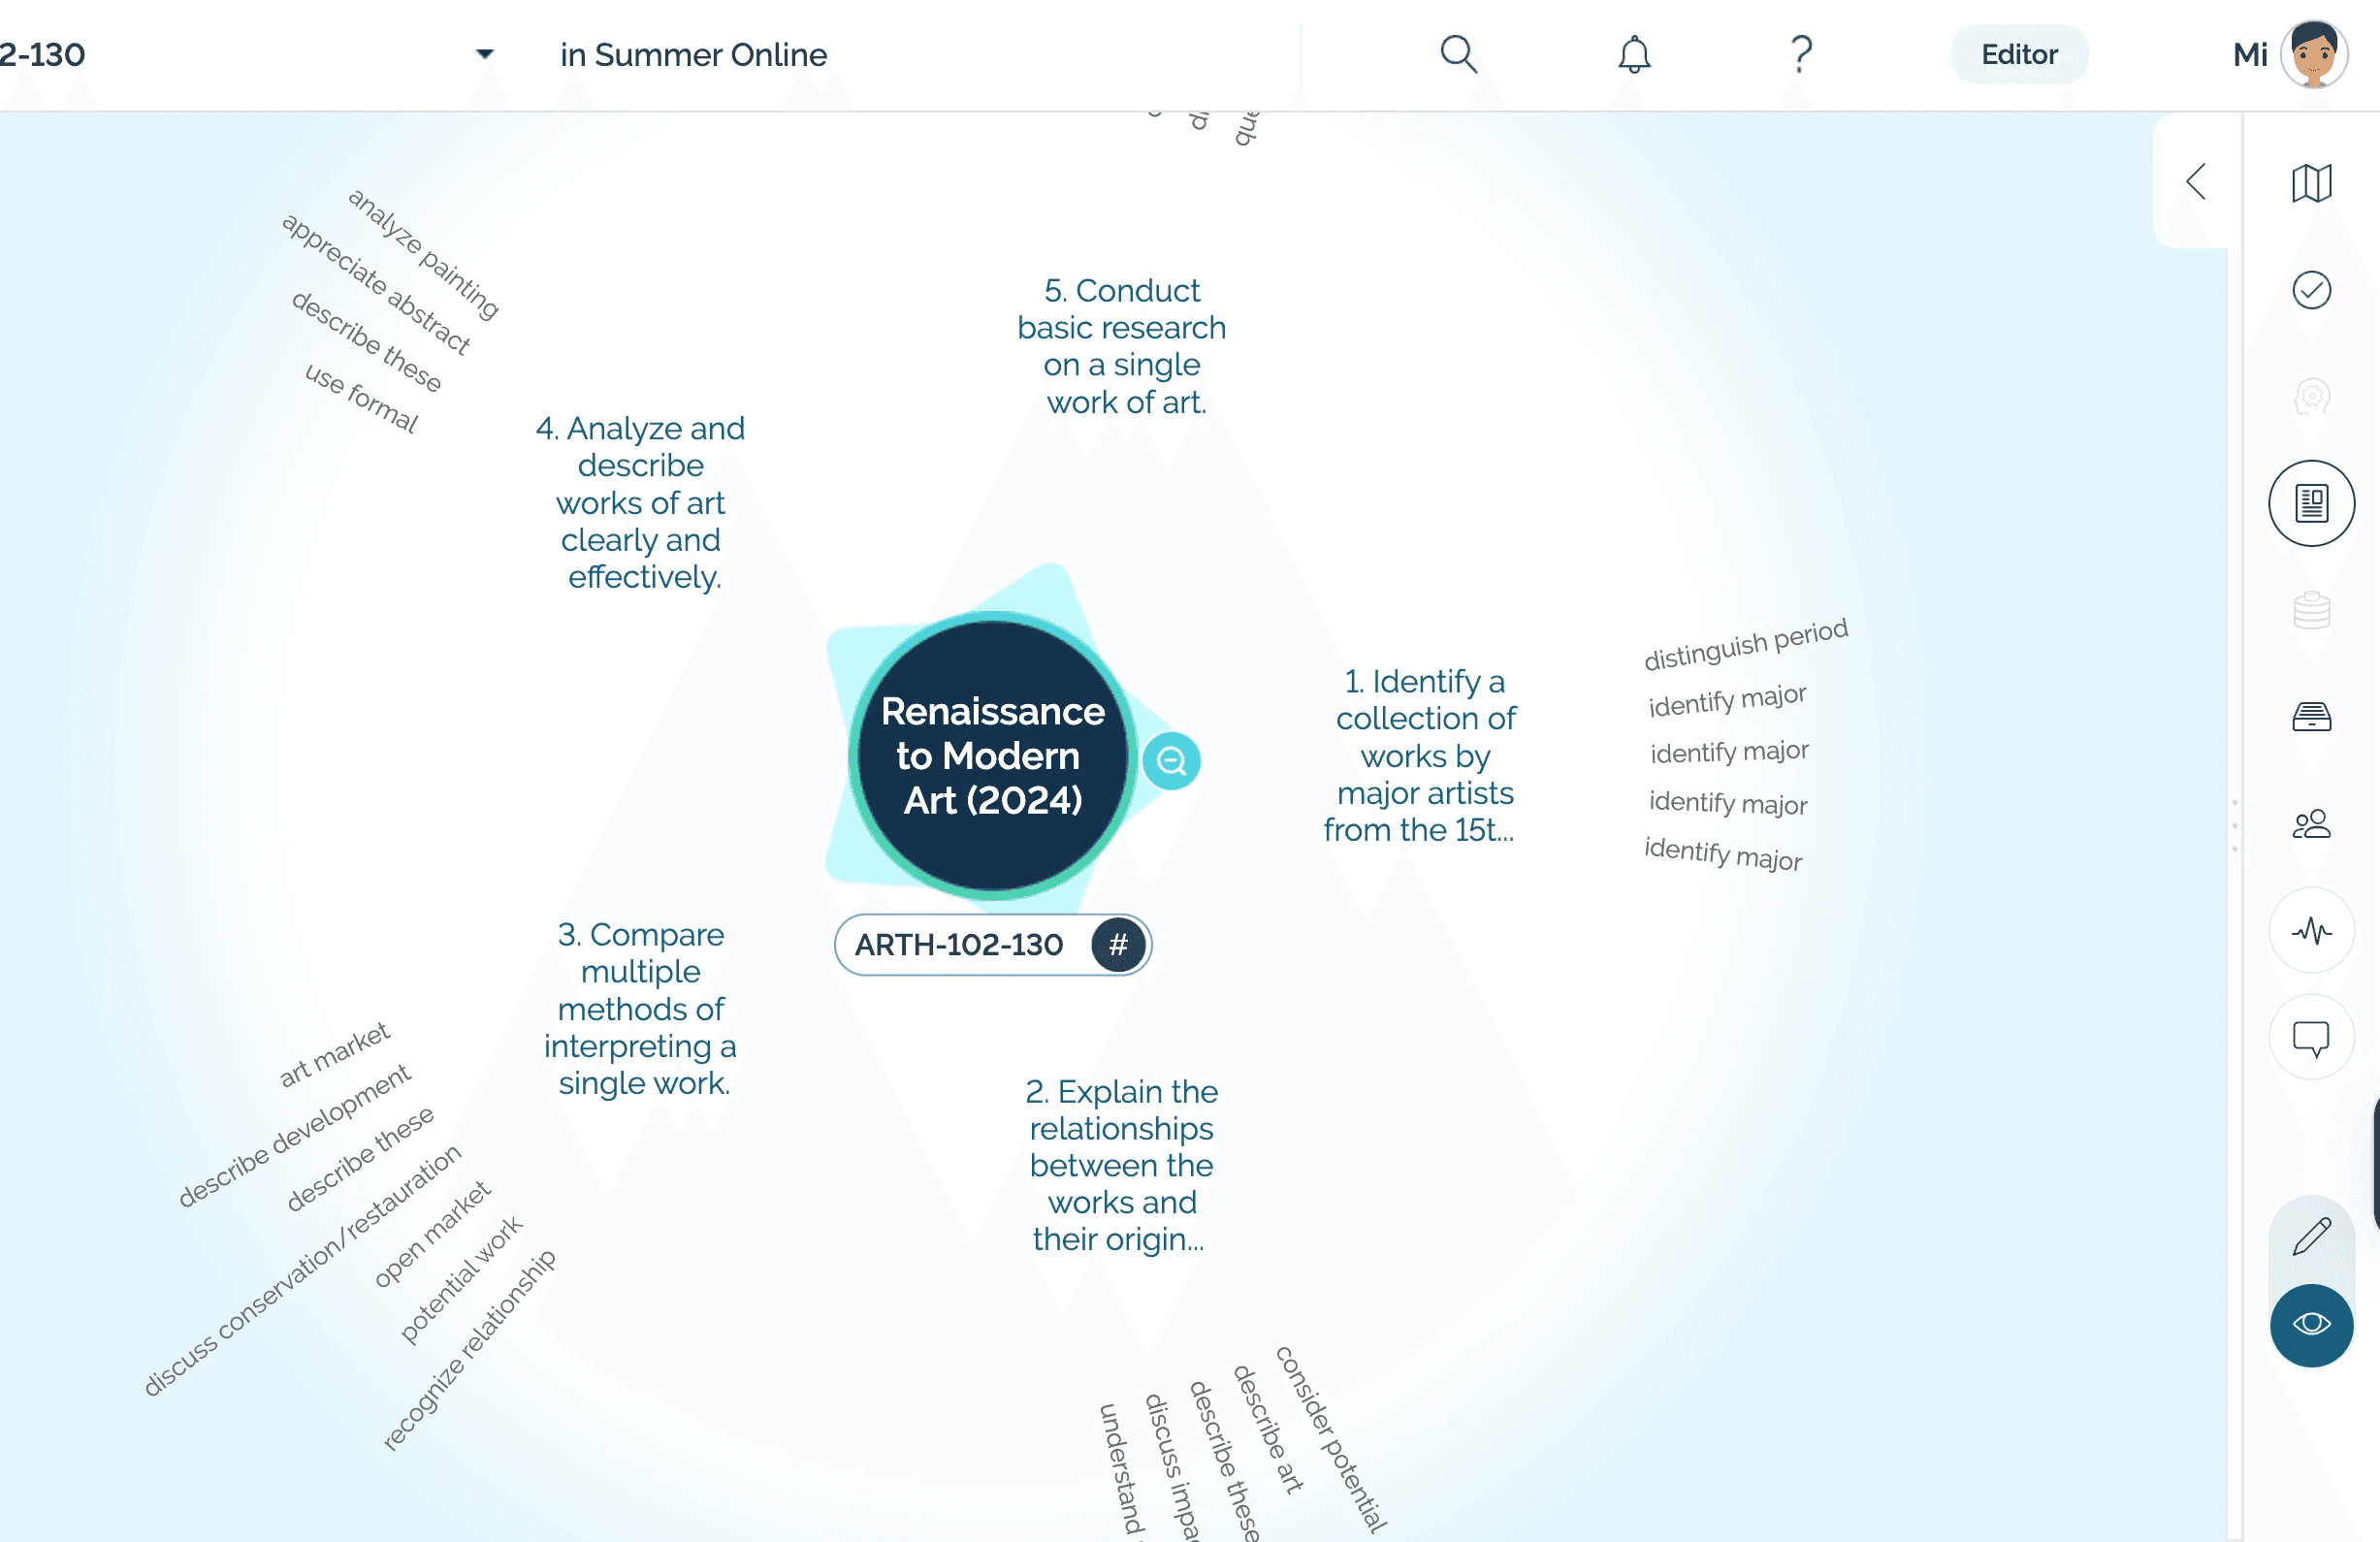Collapse the right side panel chevron
This screenshot has height=1542, width=2380.
tap(2196, 182)
